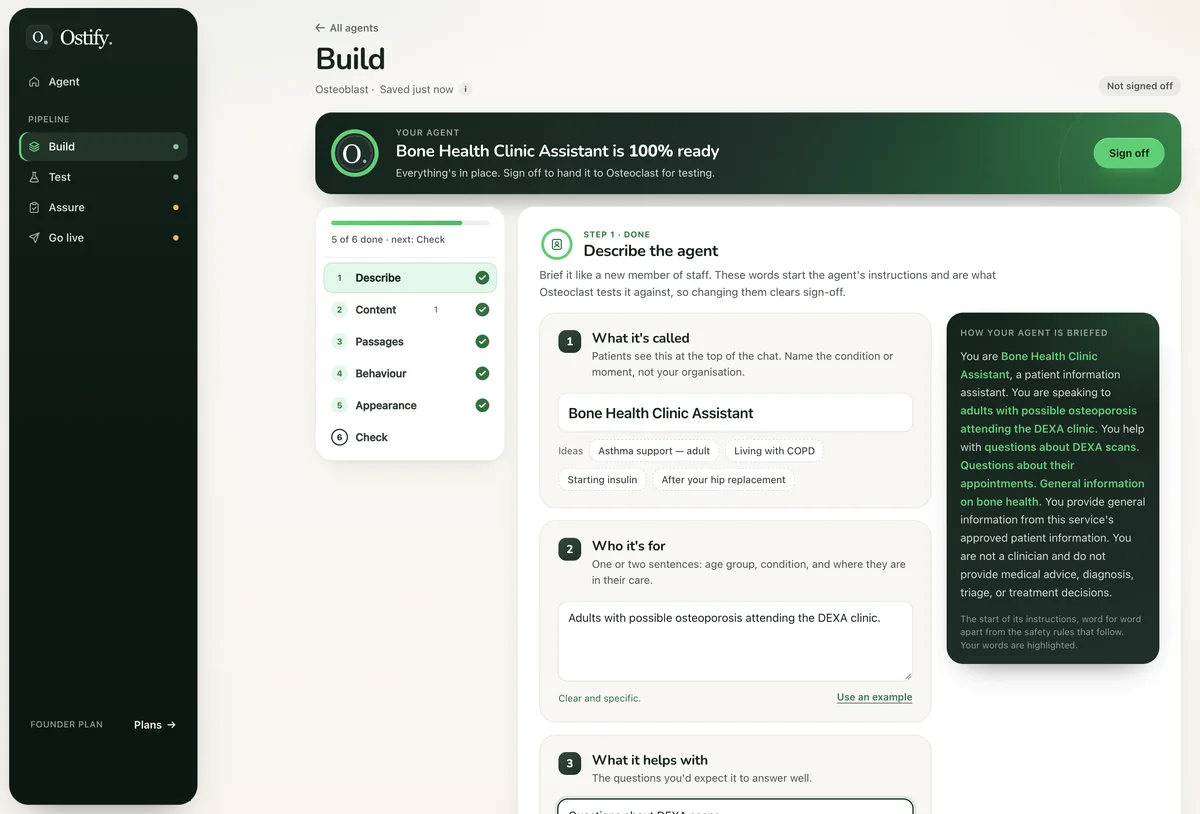Use the 'After your hip replacement' idea
The height and width of the screenshot is (814, 1200).
click(x=724, y=480)
